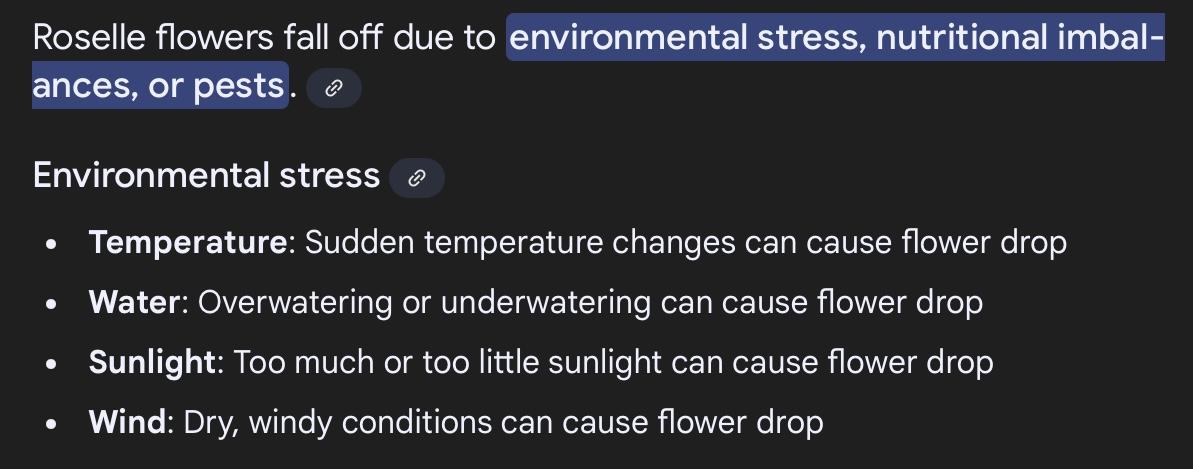
Task: Select highlighted text 'environmental stress, nutritional imbal-'
Action: [x=835, y=37]
